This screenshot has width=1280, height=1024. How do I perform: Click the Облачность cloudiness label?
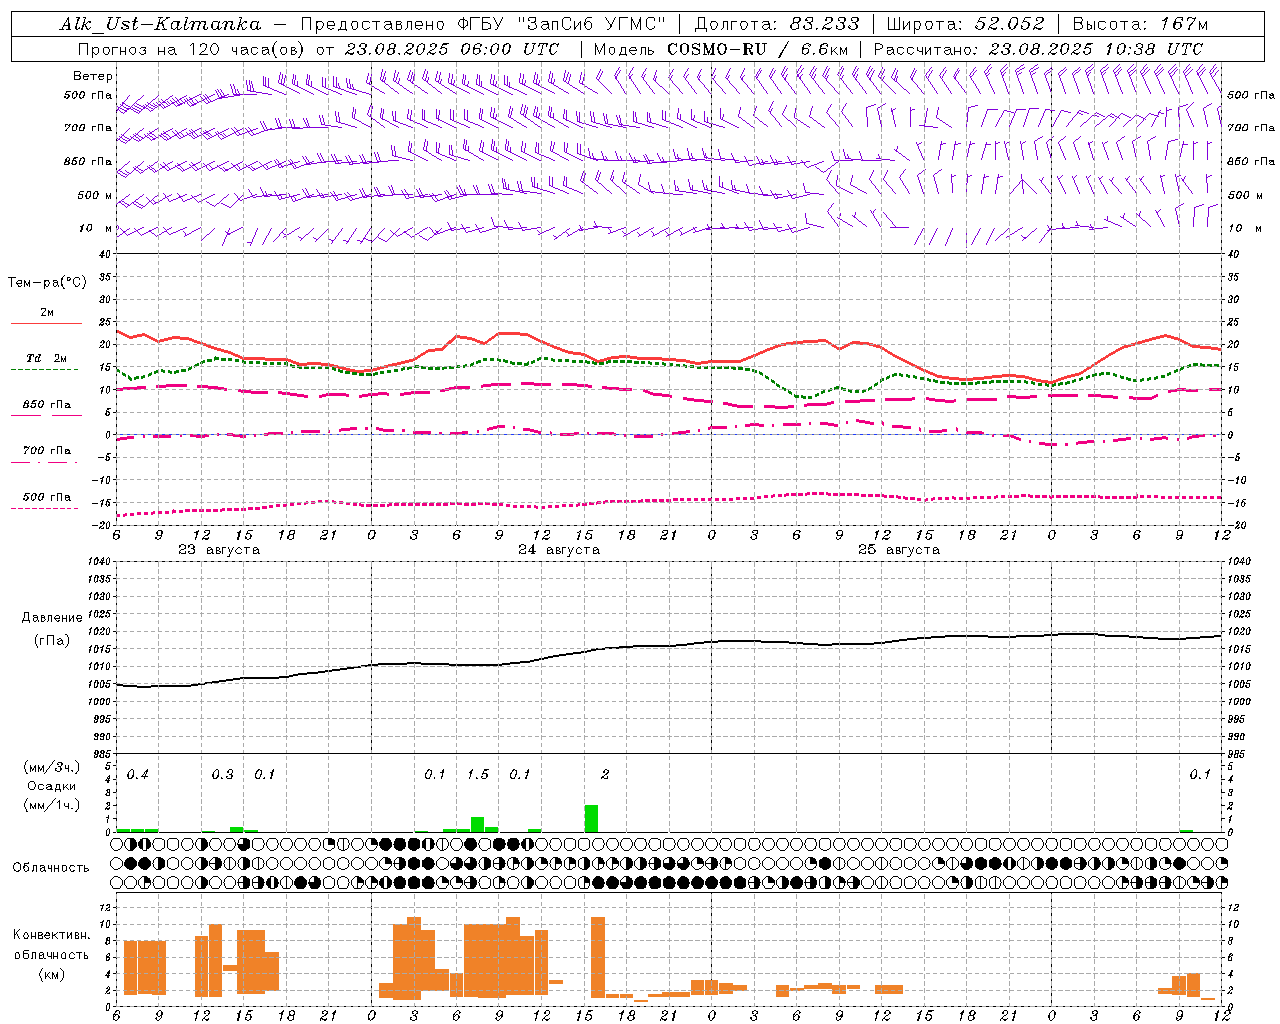[51, 868]
